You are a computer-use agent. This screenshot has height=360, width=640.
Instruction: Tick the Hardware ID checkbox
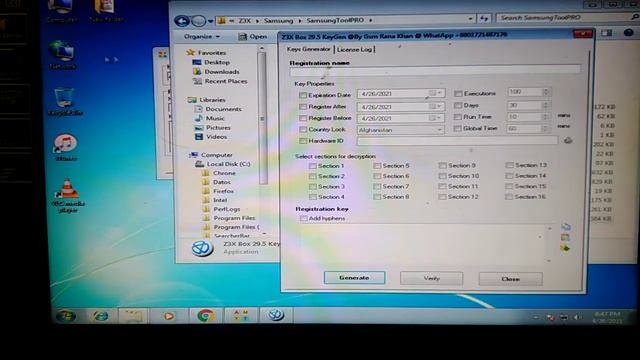(302, 141)
